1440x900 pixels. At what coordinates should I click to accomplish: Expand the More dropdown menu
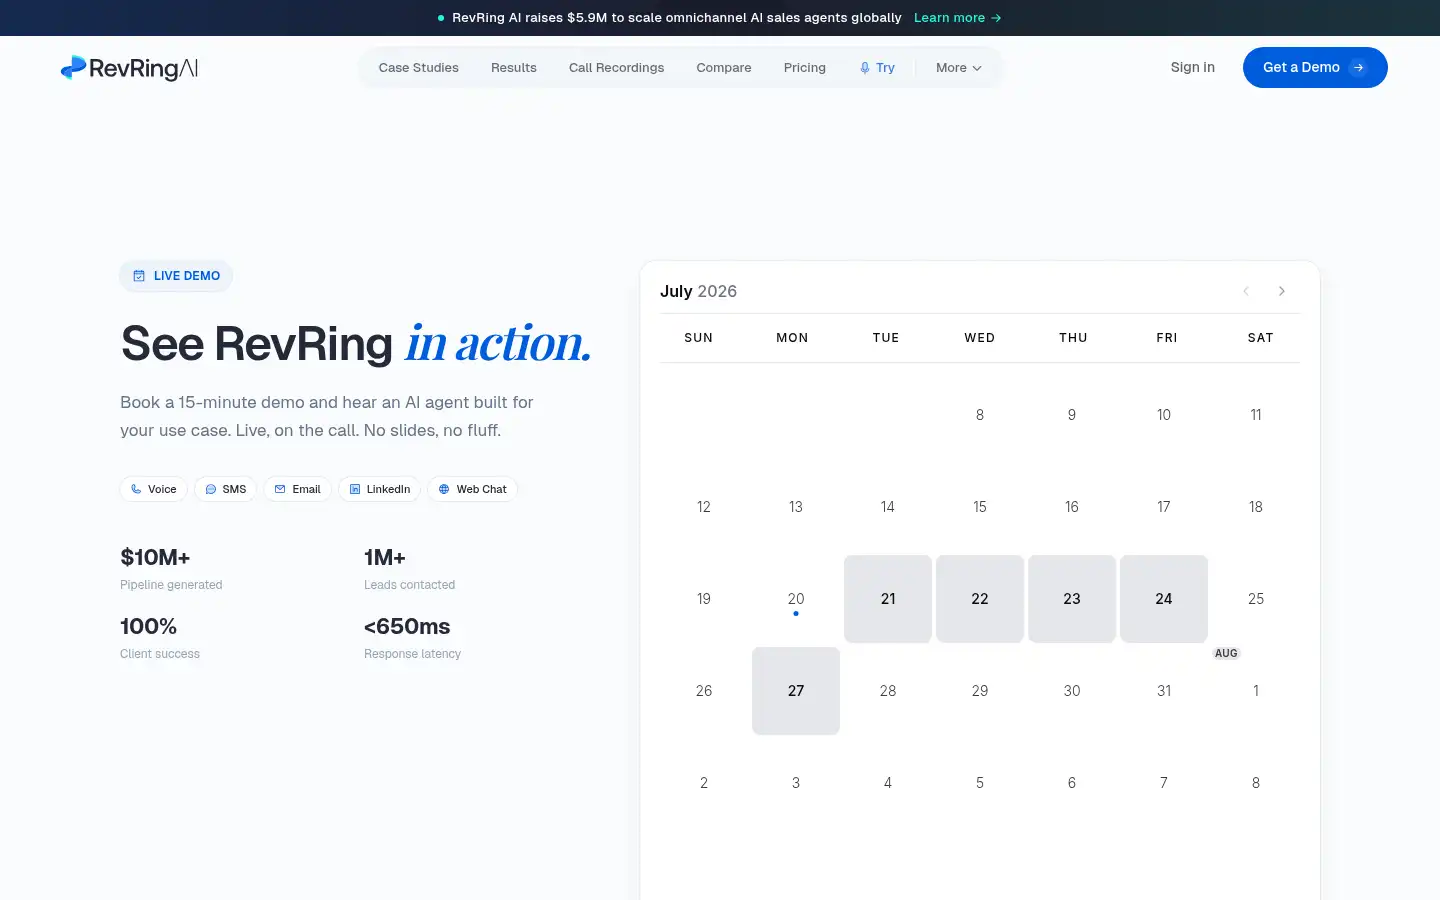(958, 68)
